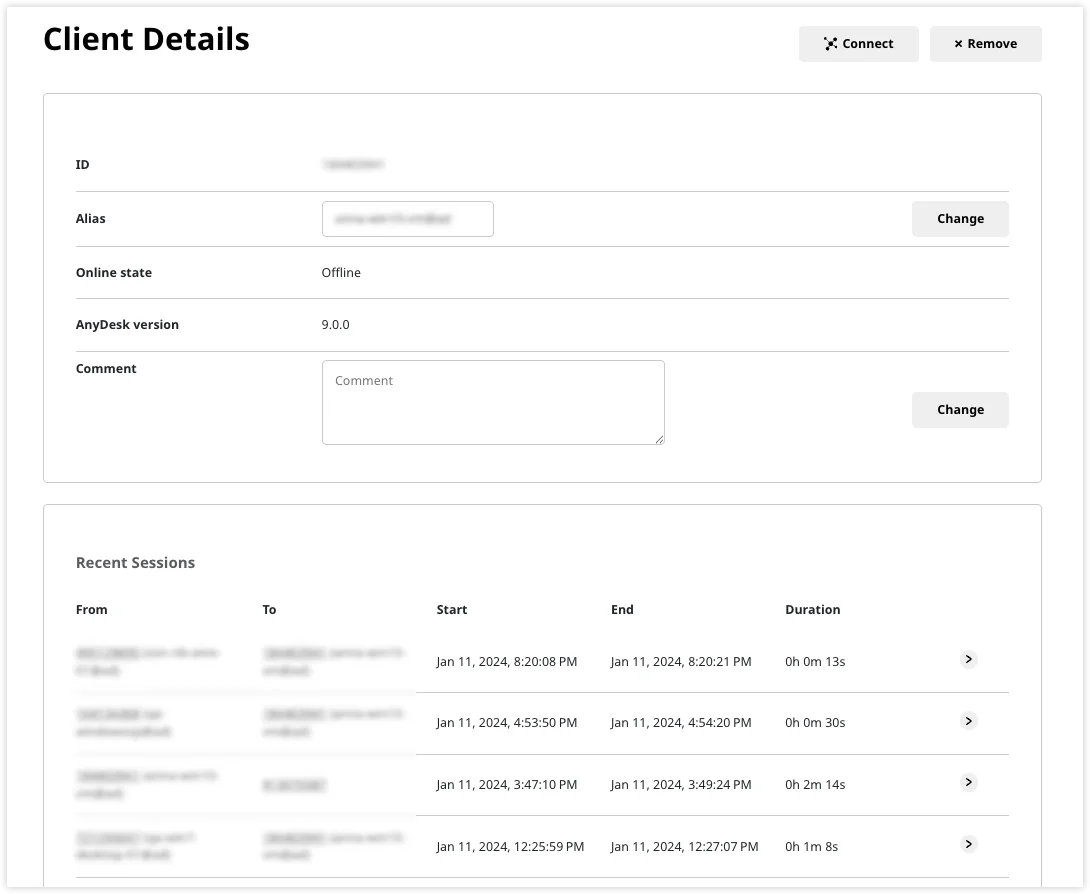Image resolution: width=1090 pixels, height=894 pixels.
Task: Select the 0h 0m 30s duration
Action: pos(815,723)
